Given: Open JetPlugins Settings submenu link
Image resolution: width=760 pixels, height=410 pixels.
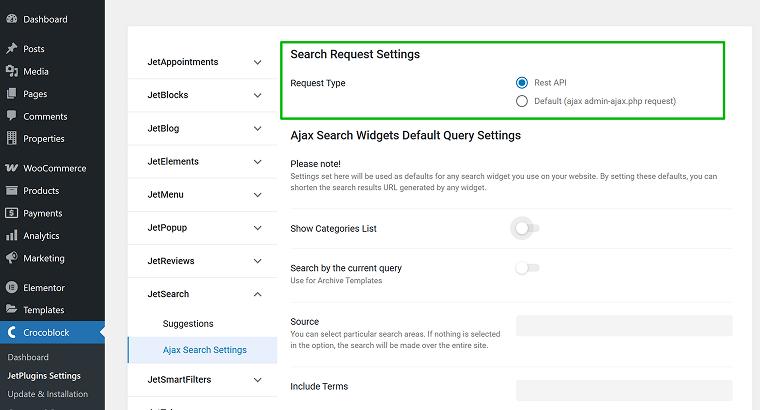Looking at the screenshot, I should pos(44,376).
